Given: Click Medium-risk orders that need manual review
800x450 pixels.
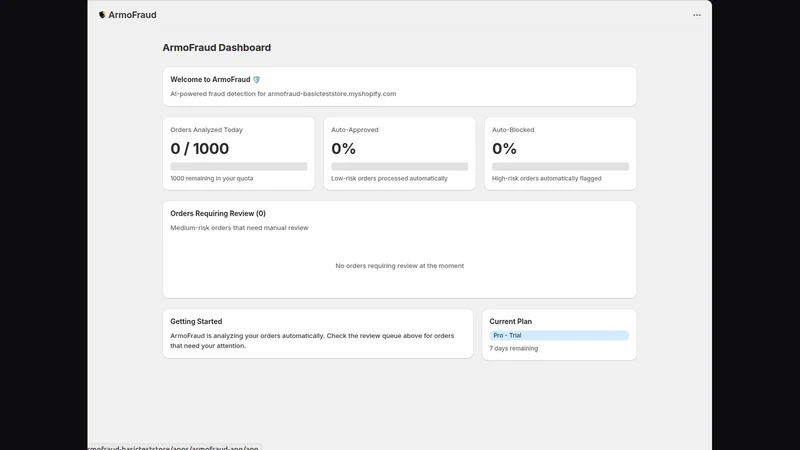Looking at the screenshot, I should [x=239, y=228].
